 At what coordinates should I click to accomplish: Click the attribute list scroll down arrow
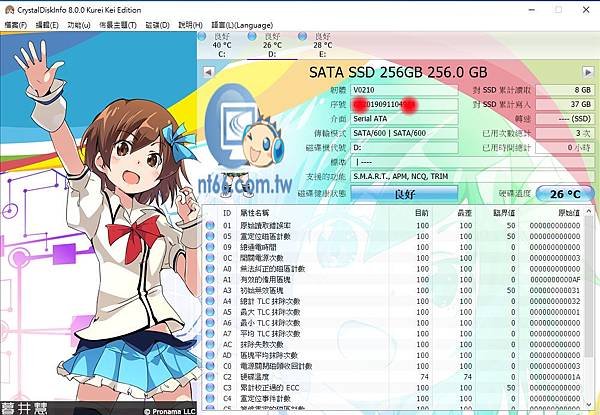pyautogui.click(x=589, y=404)
